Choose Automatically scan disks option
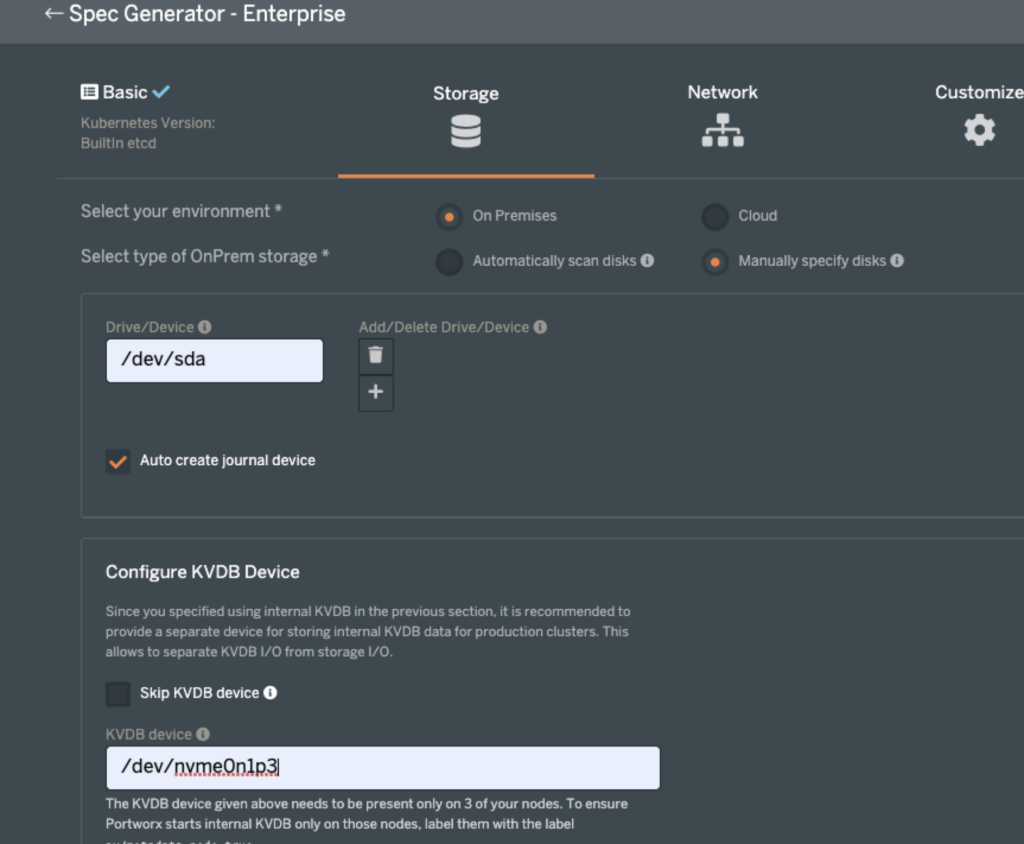Screen dimensions: 1024x844 tap(450, 261)
